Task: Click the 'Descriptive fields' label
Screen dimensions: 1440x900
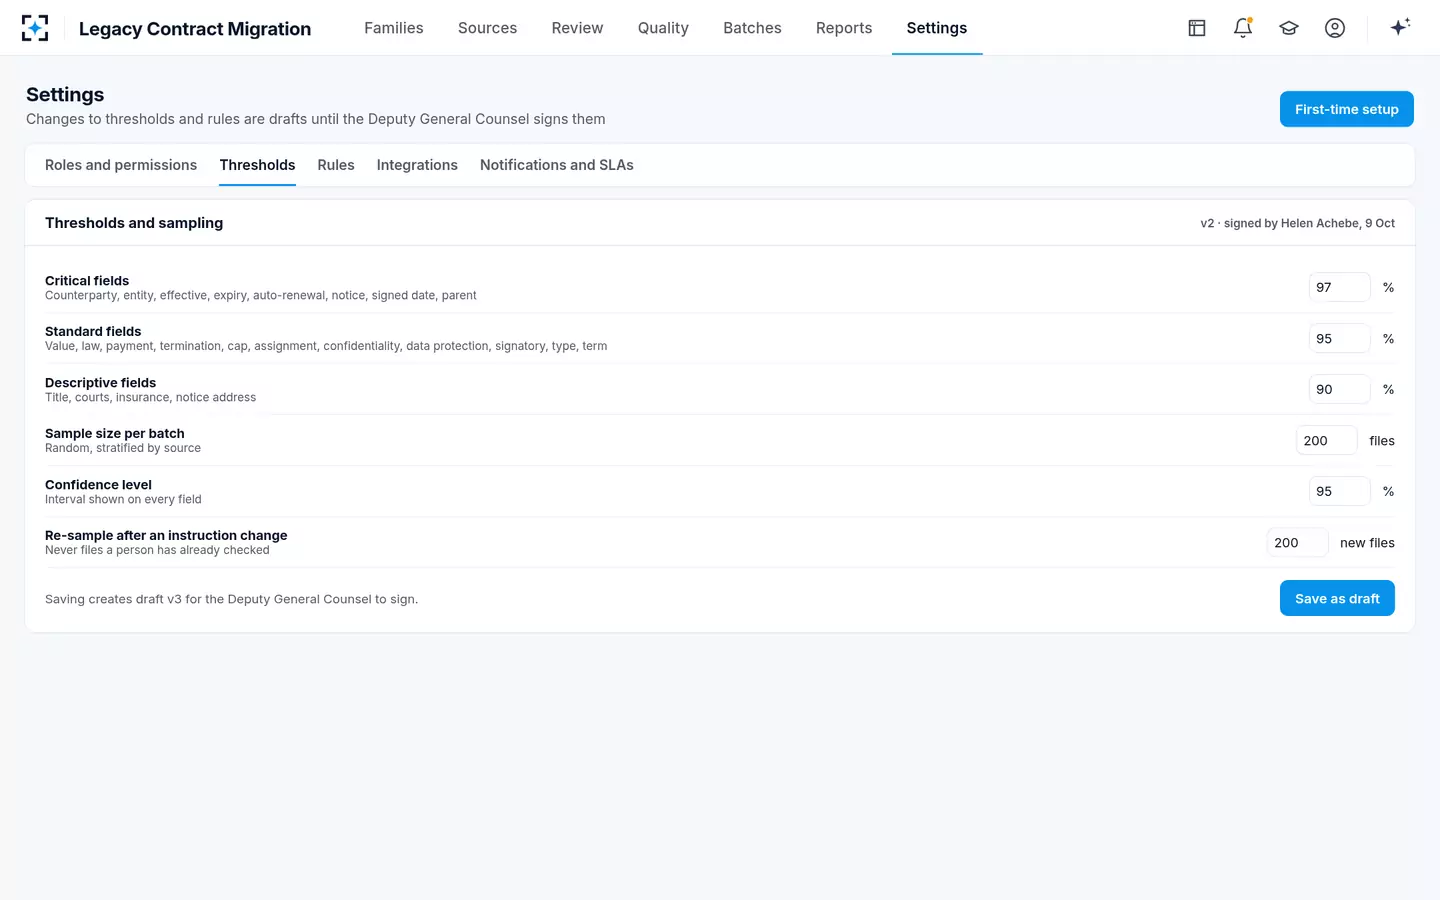Action: (100, 383)
